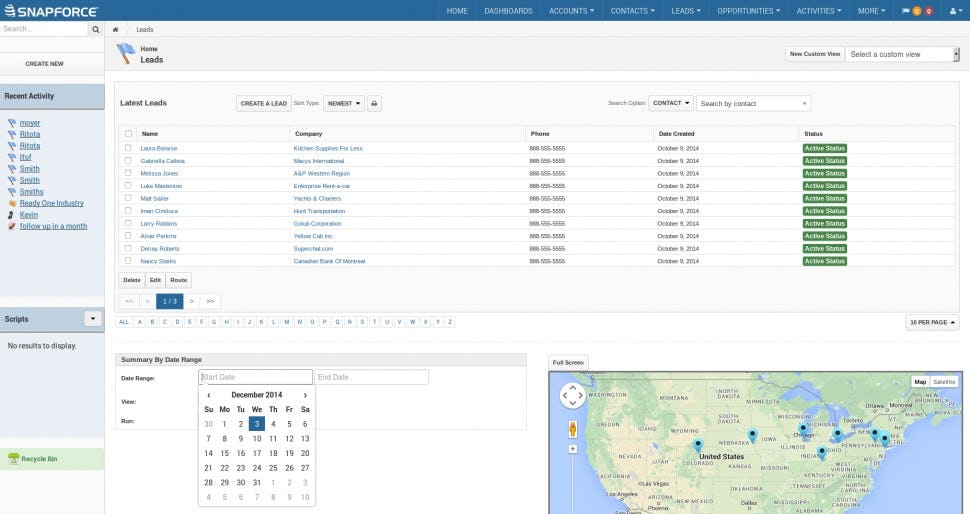Go to previous month in calendar
This screenshot has height=514, width=970.
(x=209, y=395)
